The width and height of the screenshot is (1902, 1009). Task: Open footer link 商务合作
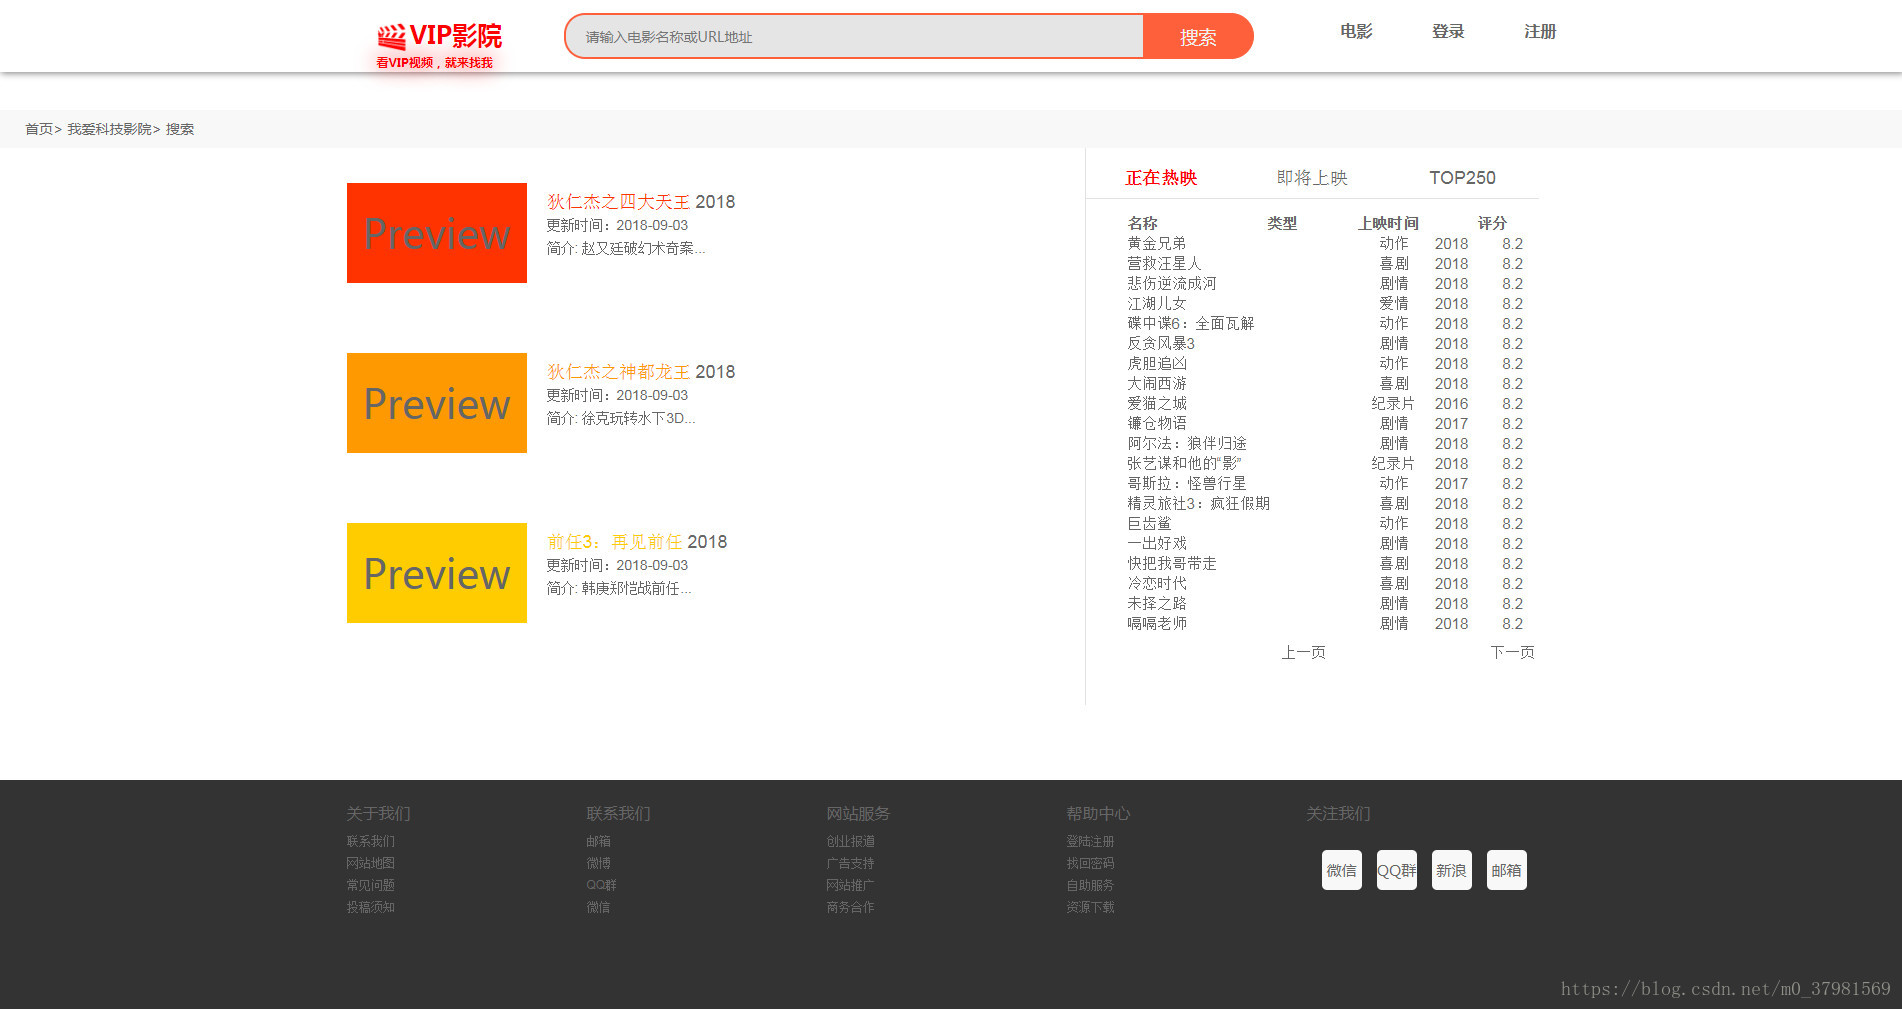pyautogui.click(x=851, y=907)
